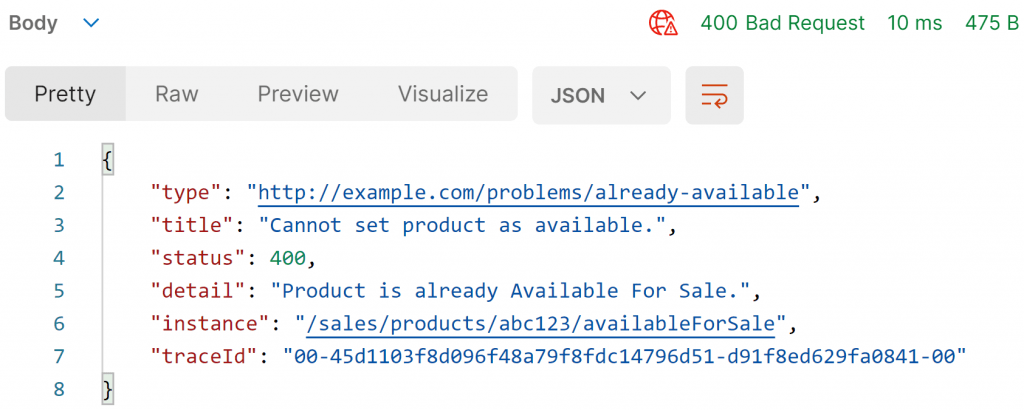Click the opening curly brace bracket
Viewport: 1024px width, 410px height.
[108, 160]
